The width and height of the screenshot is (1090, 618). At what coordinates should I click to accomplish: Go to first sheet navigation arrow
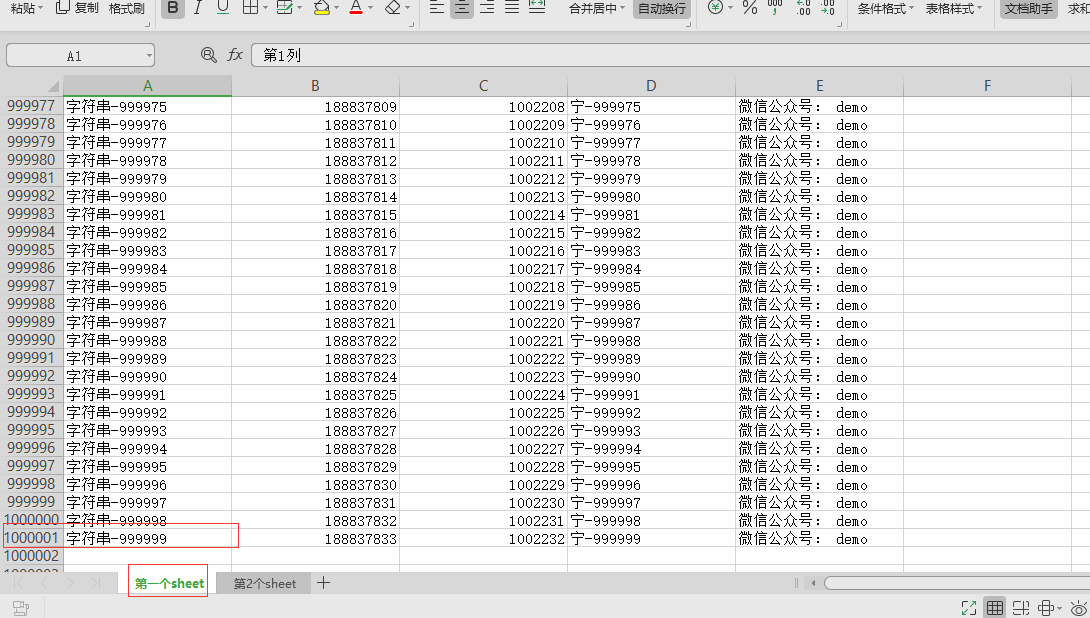click(x=19, y=583)
